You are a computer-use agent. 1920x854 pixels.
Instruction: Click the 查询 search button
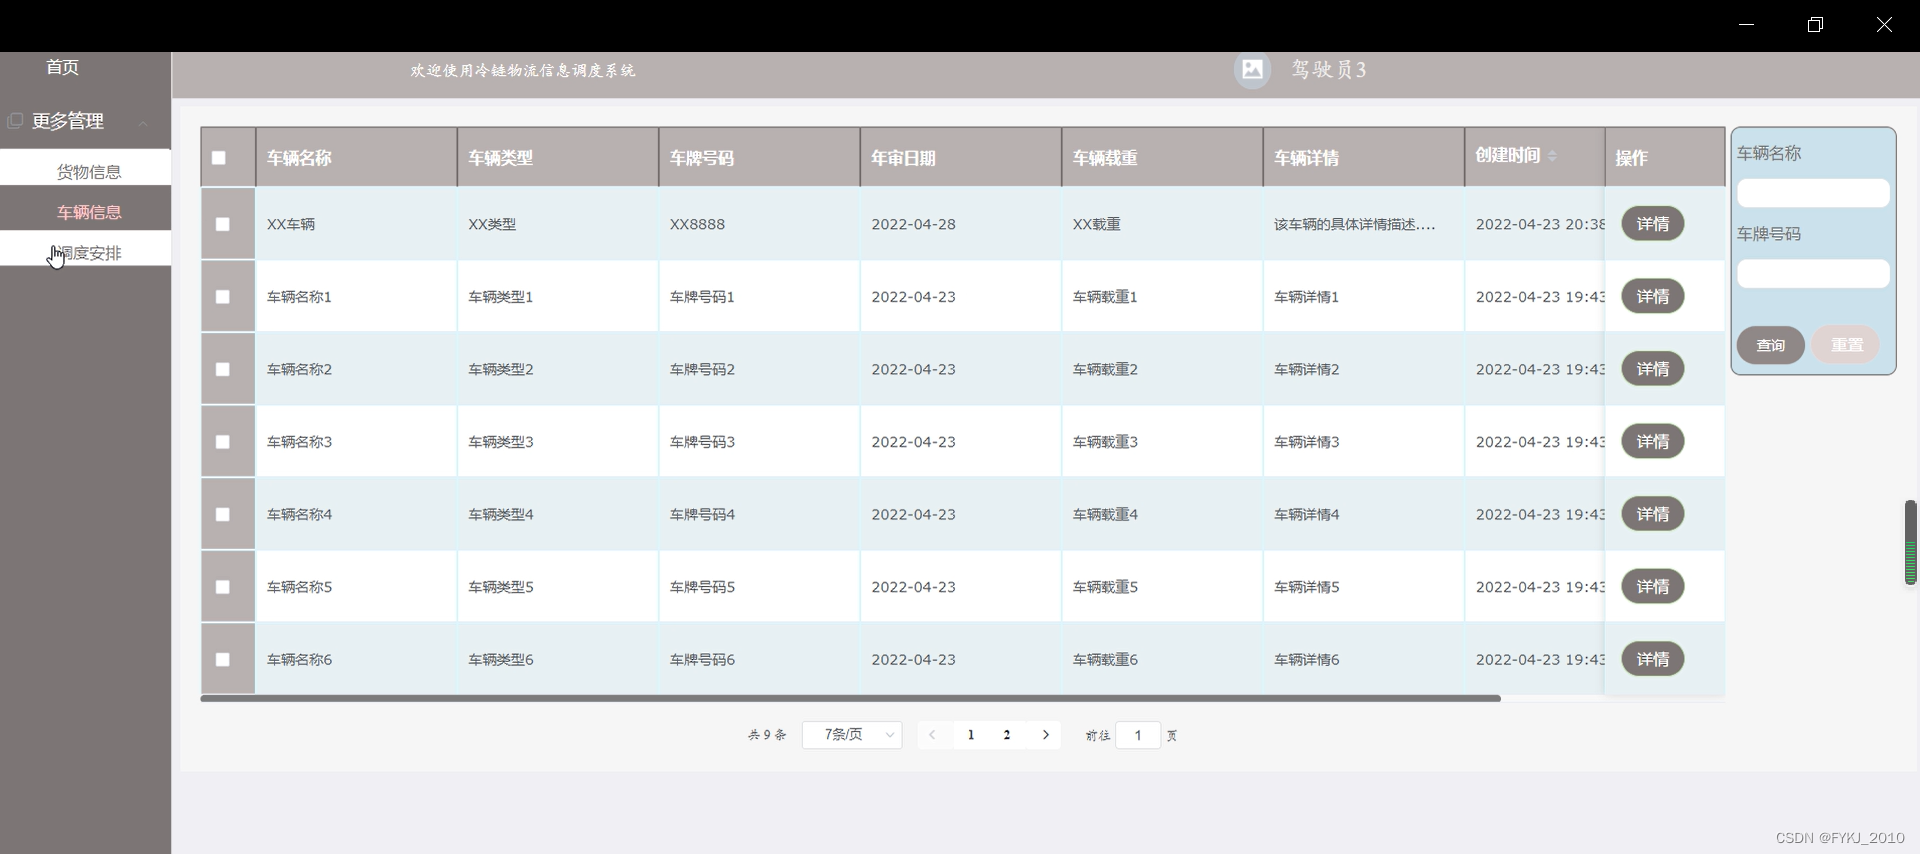point(1770,345)
